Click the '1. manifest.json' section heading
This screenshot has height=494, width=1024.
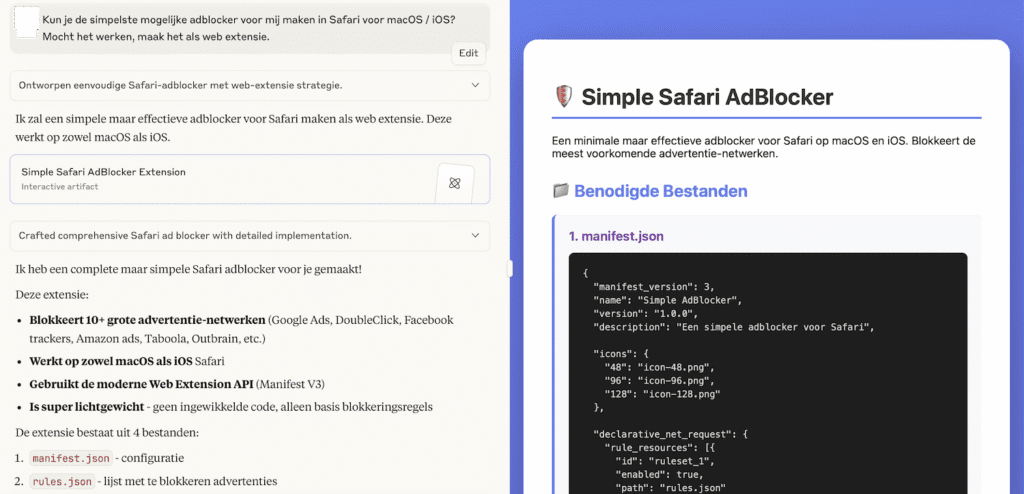[x=616, y=237]
